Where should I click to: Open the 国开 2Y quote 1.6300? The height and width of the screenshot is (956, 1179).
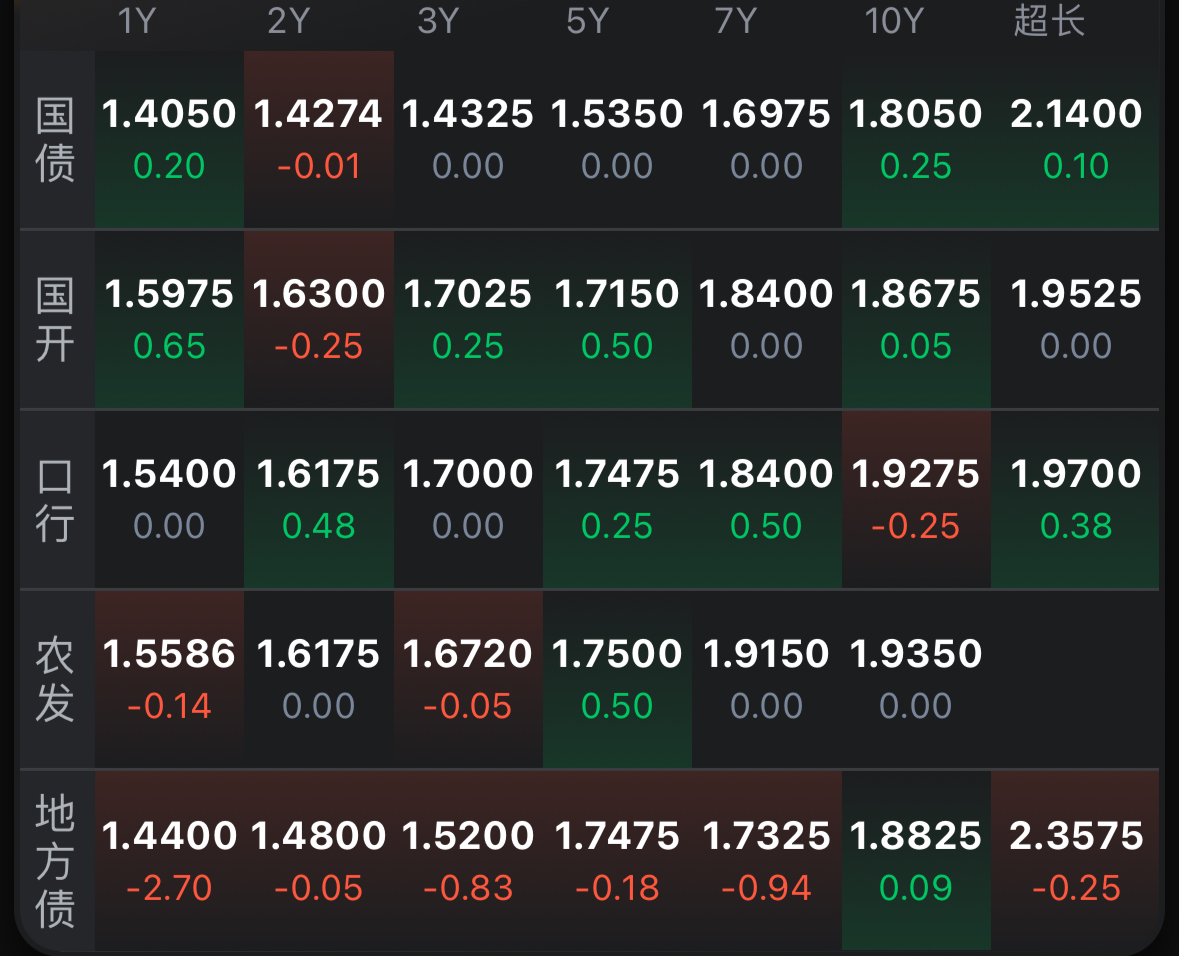(x=319, y=319)
